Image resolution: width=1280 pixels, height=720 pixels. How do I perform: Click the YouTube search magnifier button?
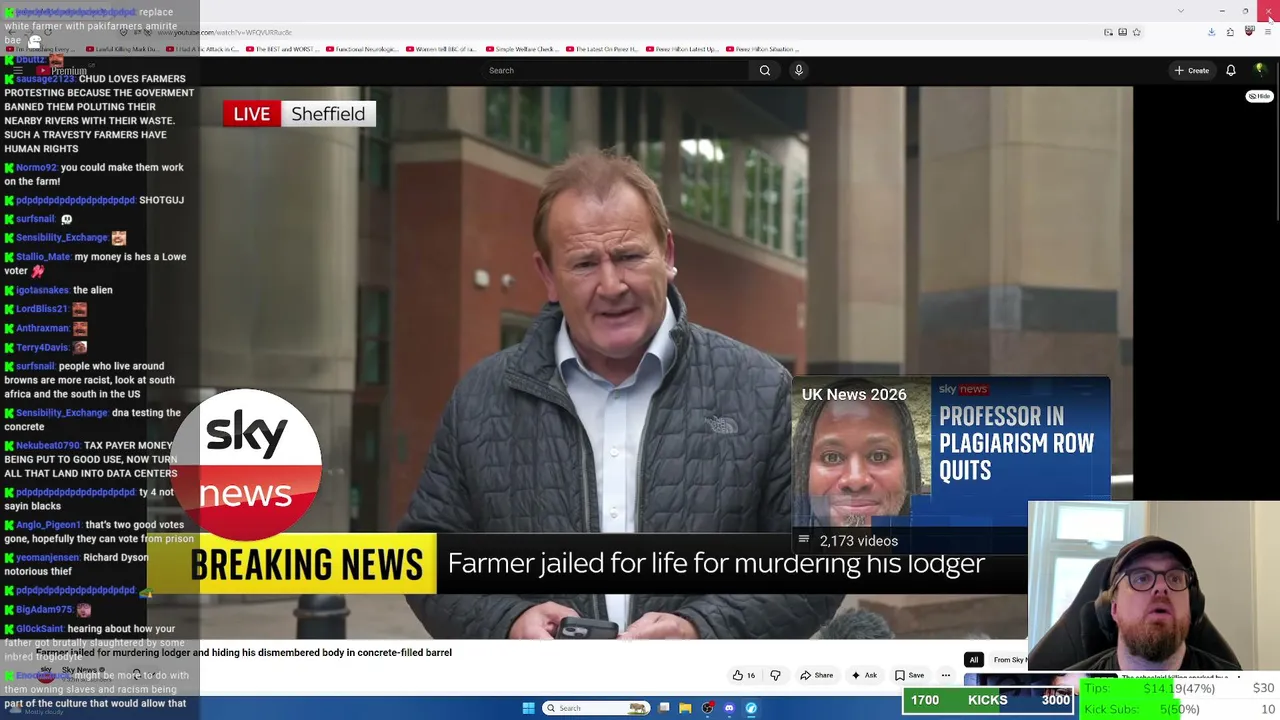[765, 70]
